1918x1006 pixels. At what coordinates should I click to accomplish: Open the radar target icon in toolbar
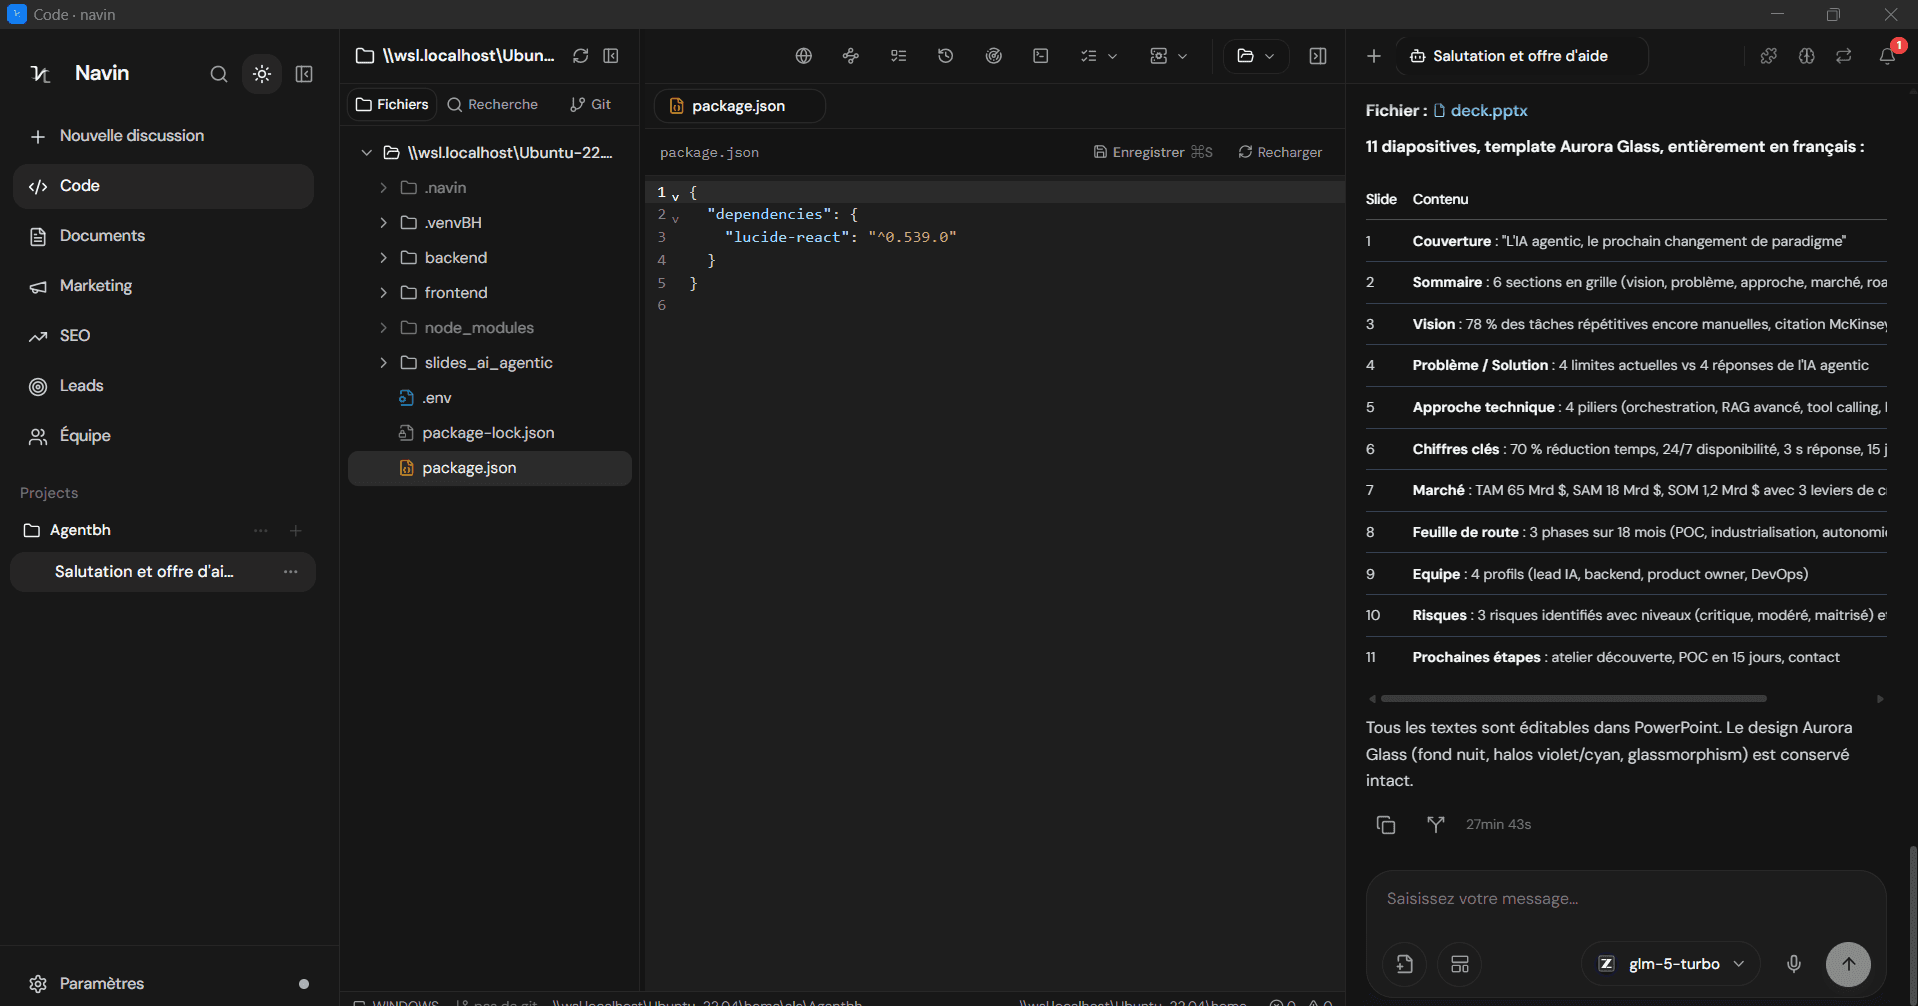click(x=993, y=56)
